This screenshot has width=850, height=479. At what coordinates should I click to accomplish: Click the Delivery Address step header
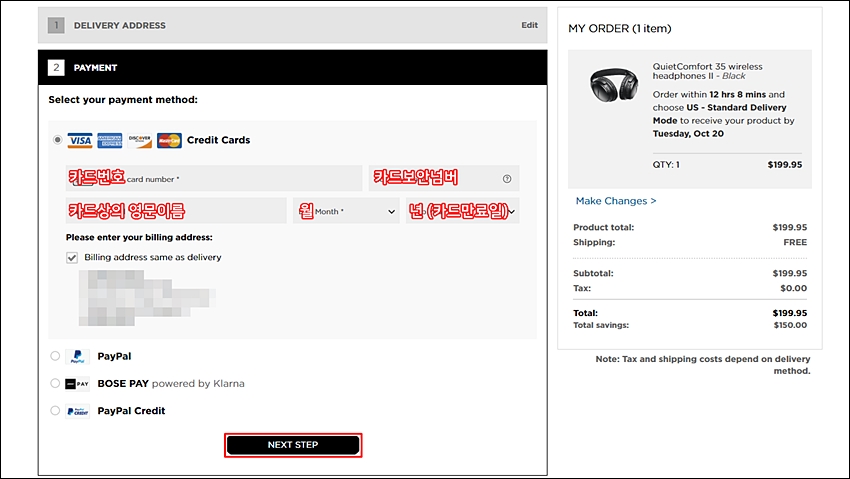[x=292, y=25]
